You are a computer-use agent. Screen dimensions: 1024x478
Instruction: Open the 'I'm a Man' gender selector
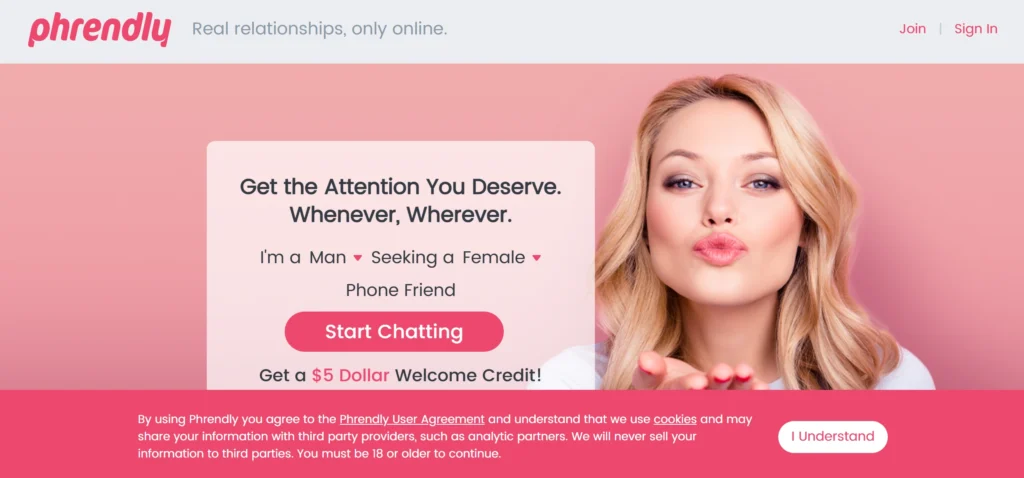336,257
